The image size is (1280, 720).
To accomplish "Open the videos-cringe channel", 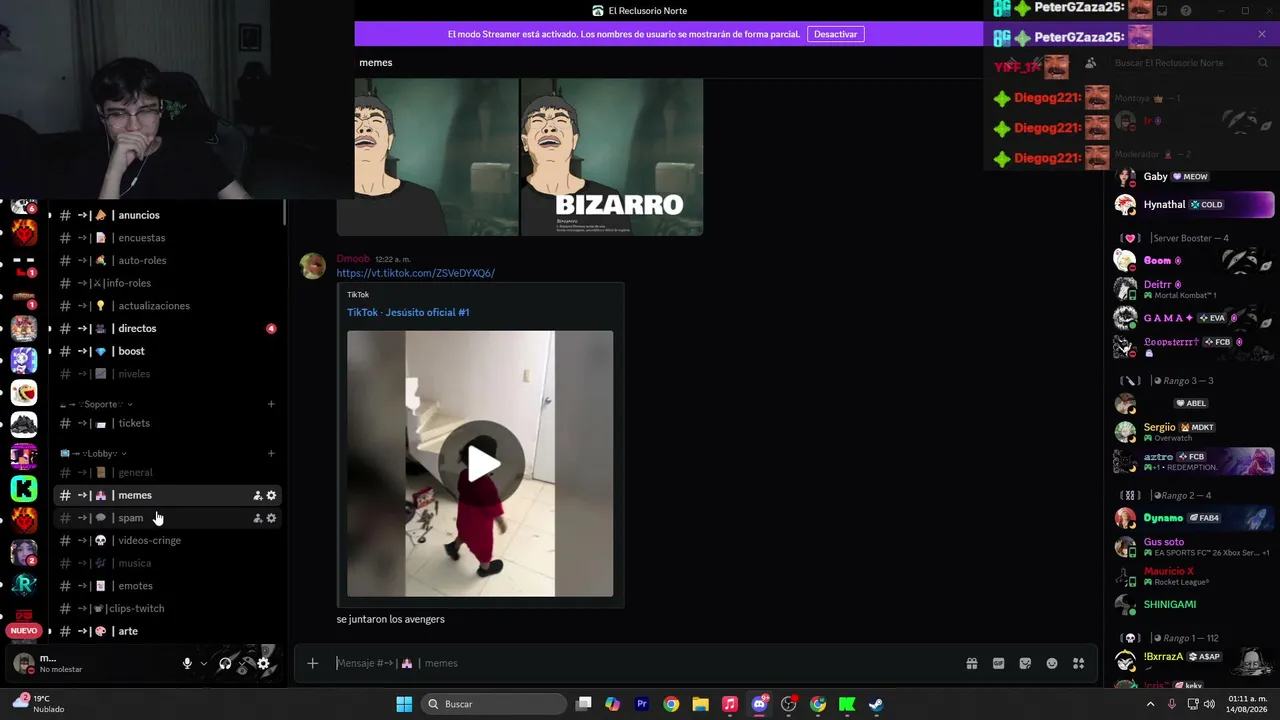I will 167,540.
